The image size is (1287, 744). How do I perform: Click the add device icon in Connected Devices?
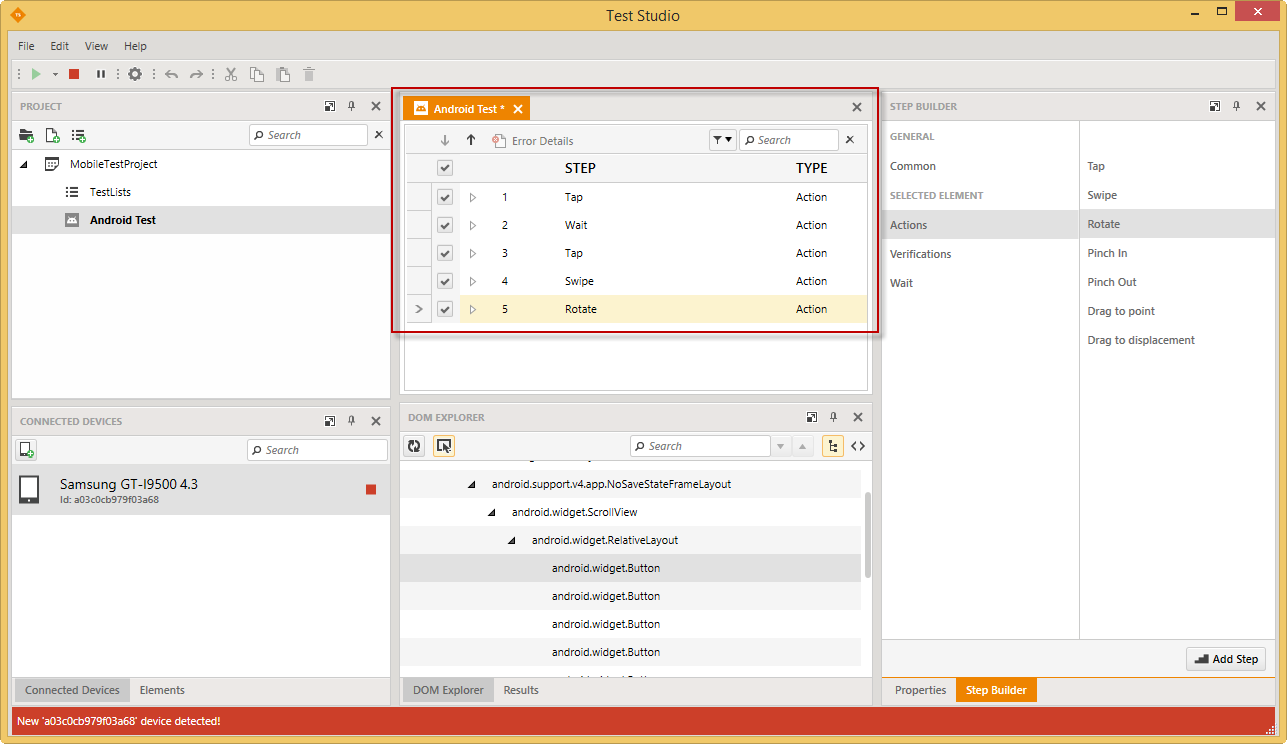tap(27, 450)
